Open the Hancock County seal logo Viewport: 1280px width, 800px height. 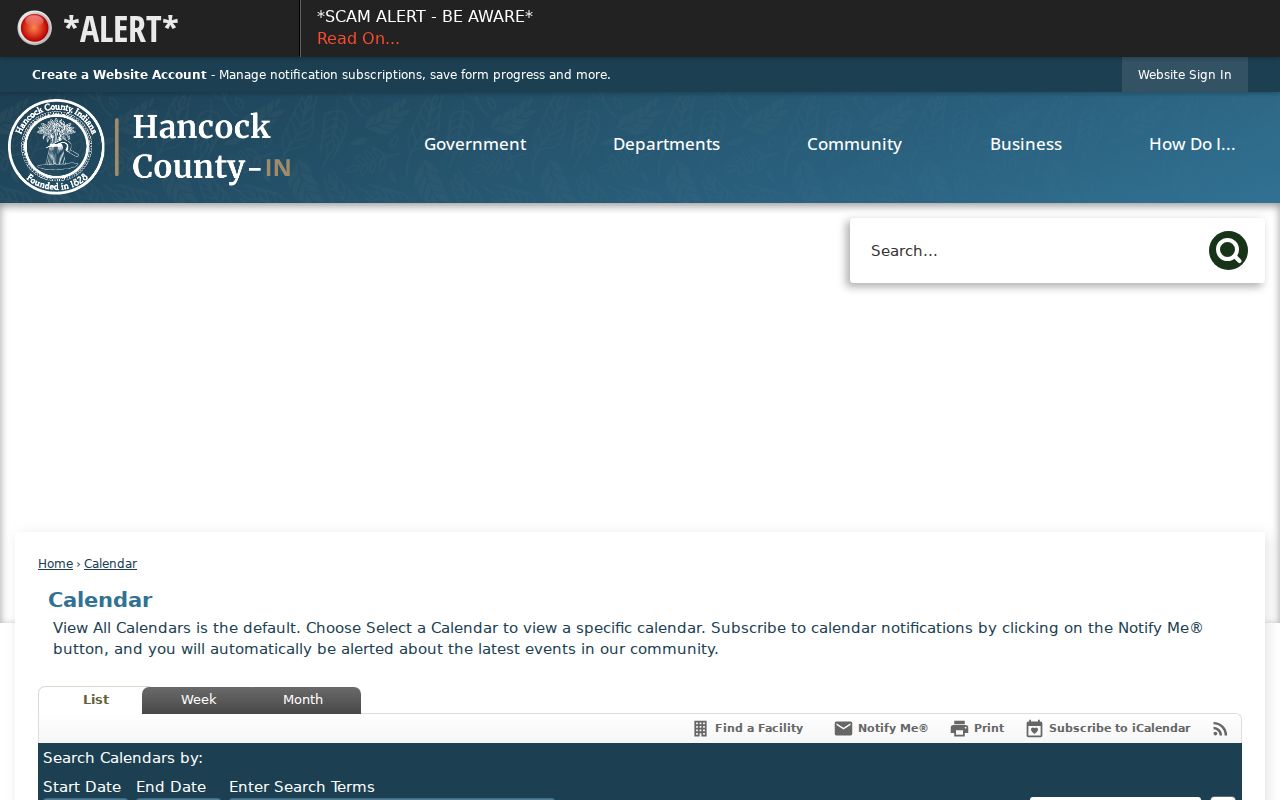(x=56, y=147)
